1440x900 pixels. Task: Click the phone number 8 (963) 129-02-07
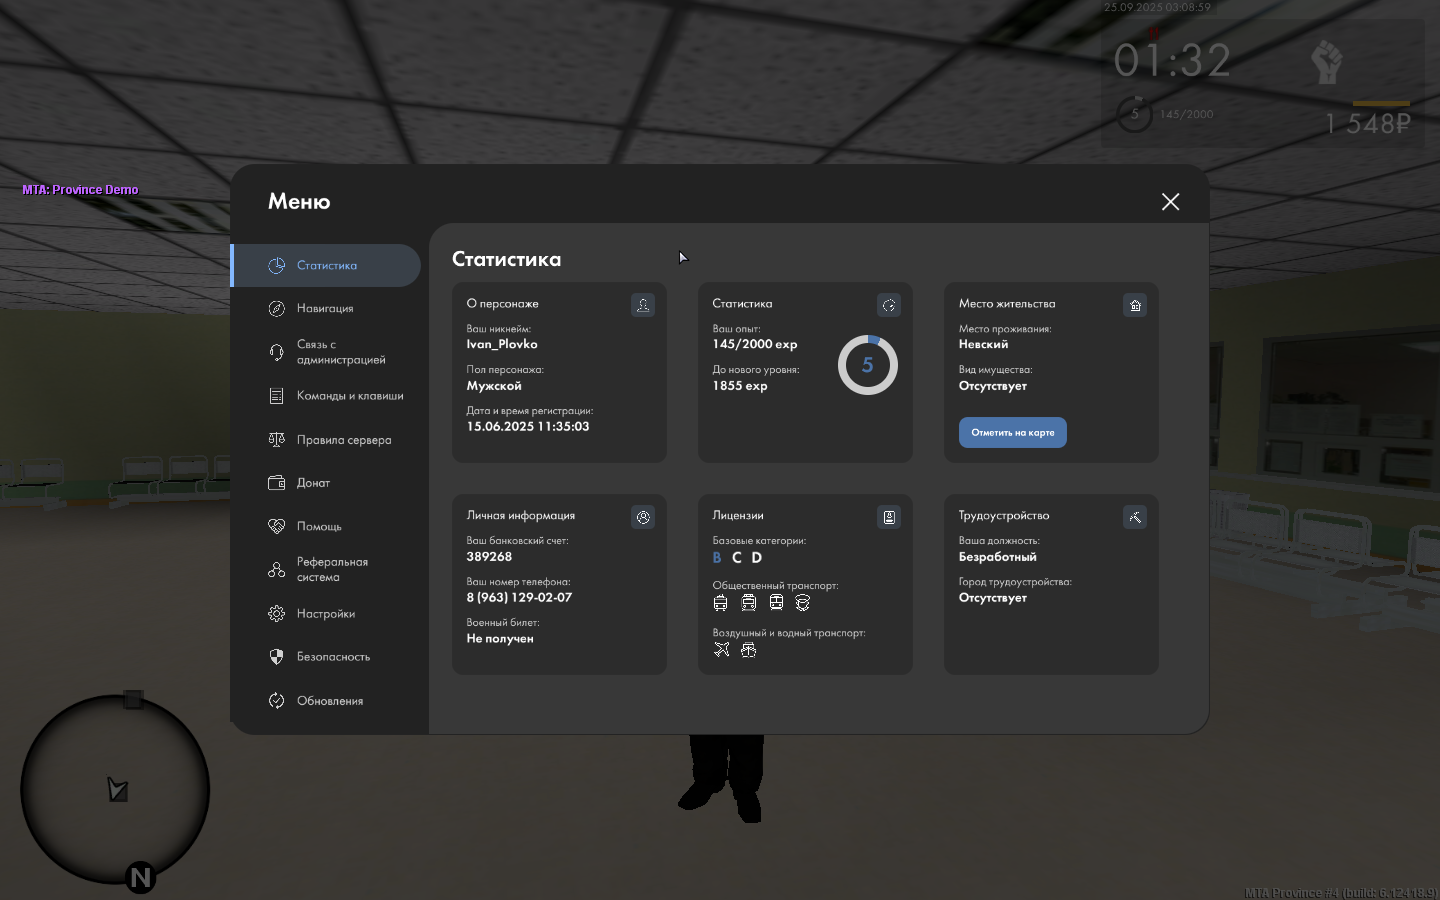519,598
